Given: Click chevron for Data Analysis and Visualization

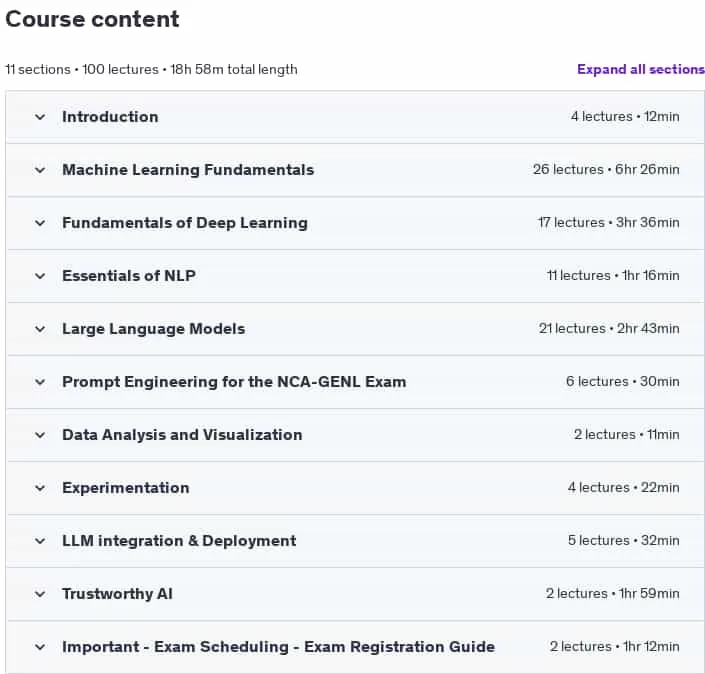Looking at the screenshot, I should (x=40, y=435).
